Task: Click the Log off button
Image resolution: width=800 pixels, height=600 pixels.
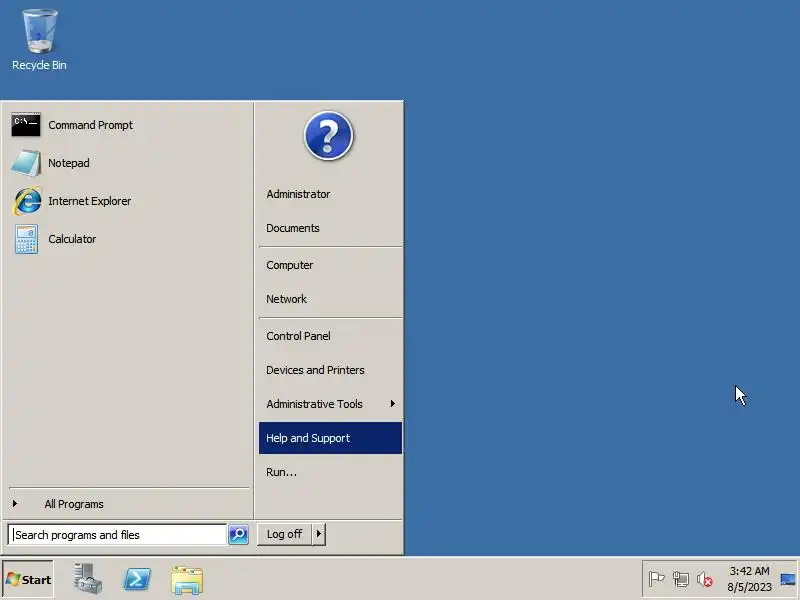Action: tap(284, 534)
